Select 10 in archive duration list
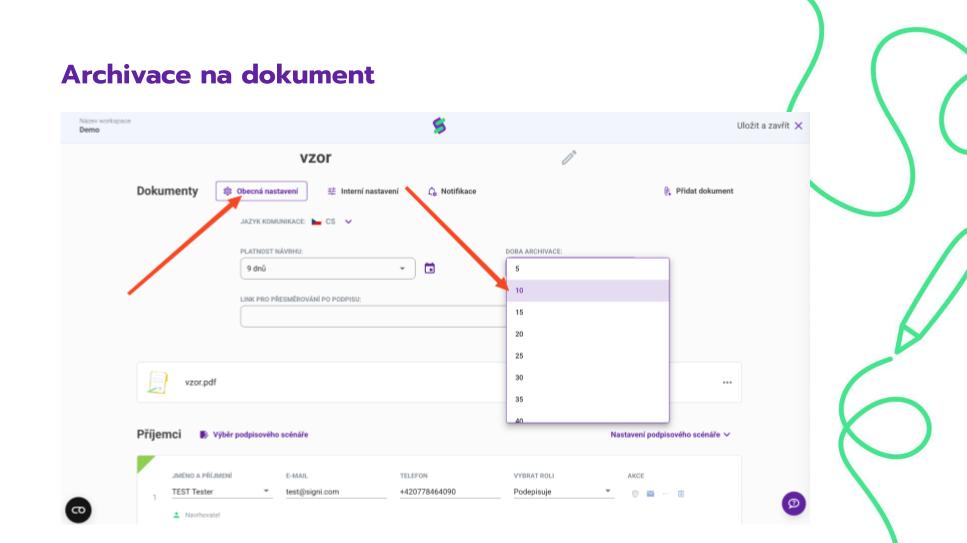The height and width of the screenshot is (543, 967). click(x=587, y=291)
